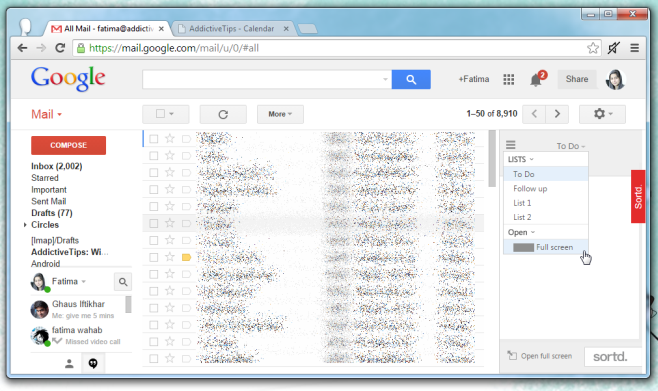Check the last visible email's checkbox
Screen dimensions: 658x391
154,359
